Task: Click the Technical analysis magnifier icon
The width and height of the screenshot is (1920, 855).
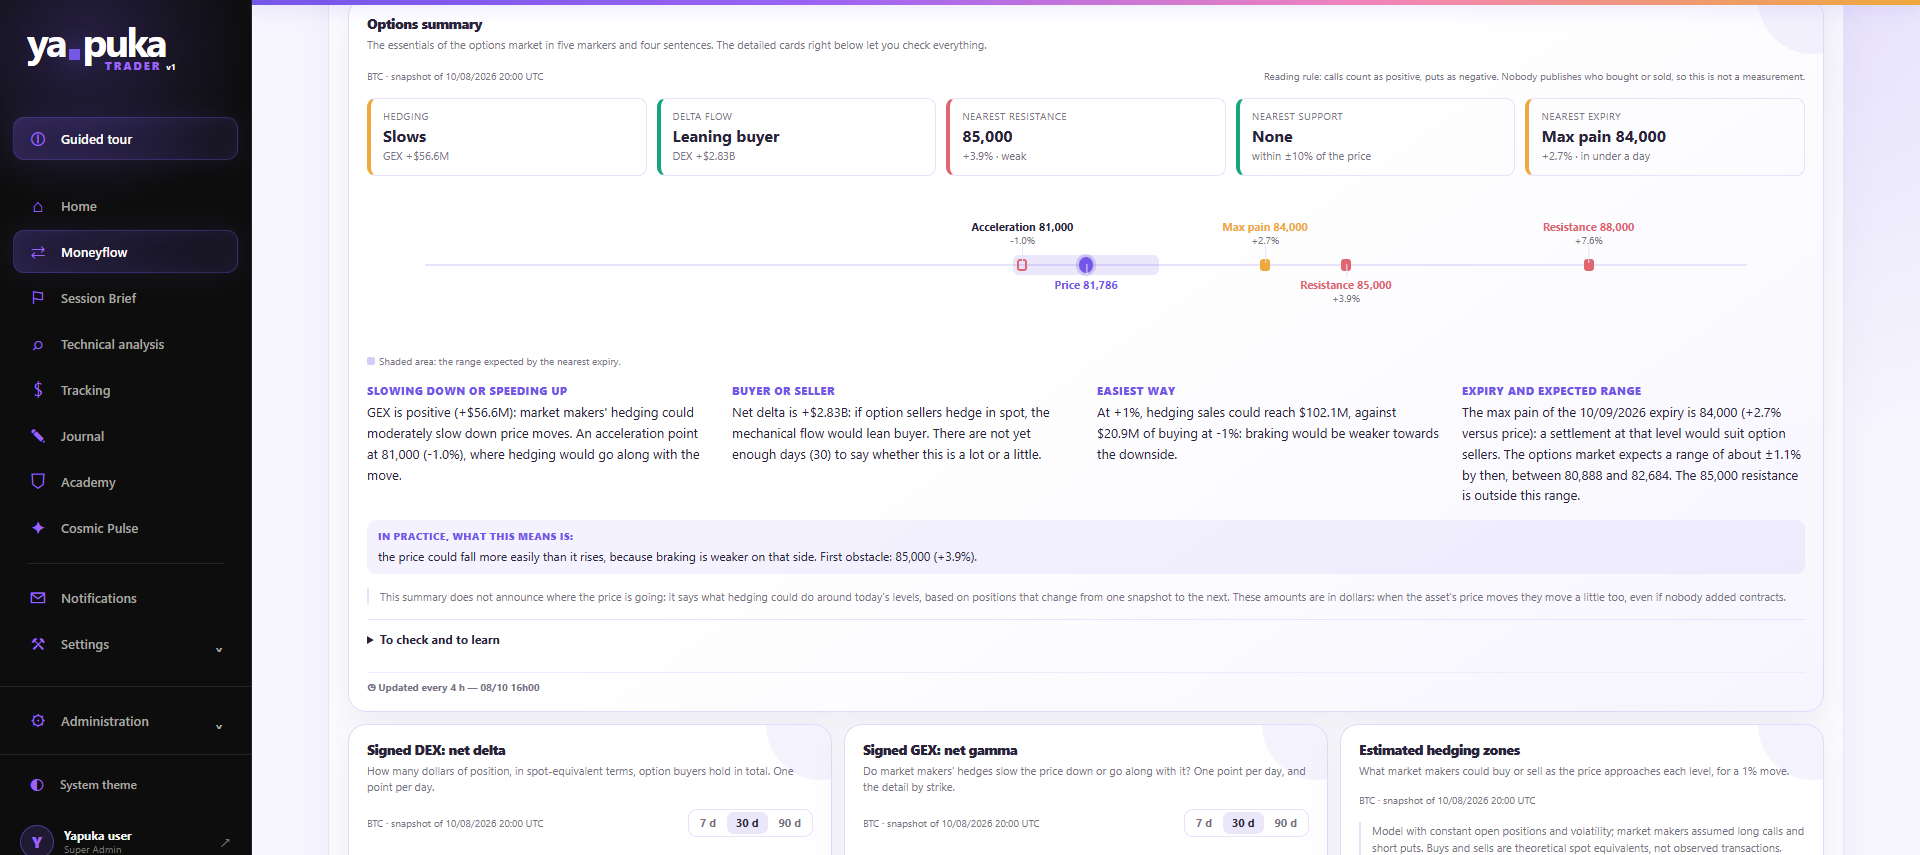Action: coord(38,345)
